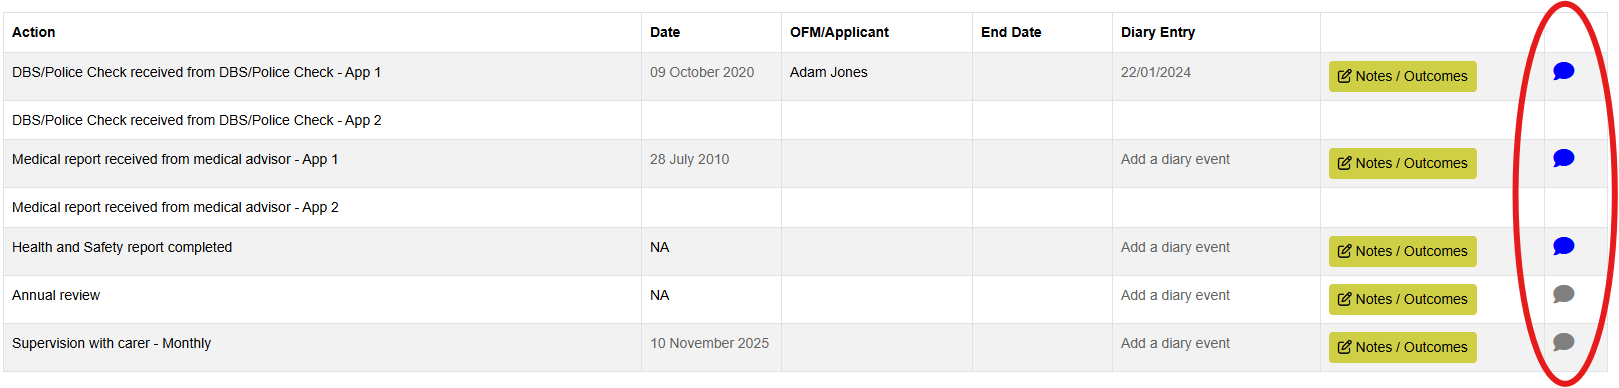This screenshot has width=1619, height=388.
Task: Add a diary event for Health and Safety
Action: tap(1175, 247)
